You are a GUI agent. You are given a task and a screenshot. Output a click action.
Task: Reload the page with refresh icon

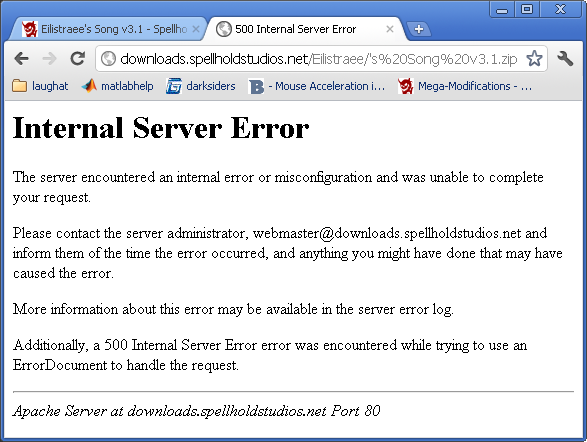point(78,58)
